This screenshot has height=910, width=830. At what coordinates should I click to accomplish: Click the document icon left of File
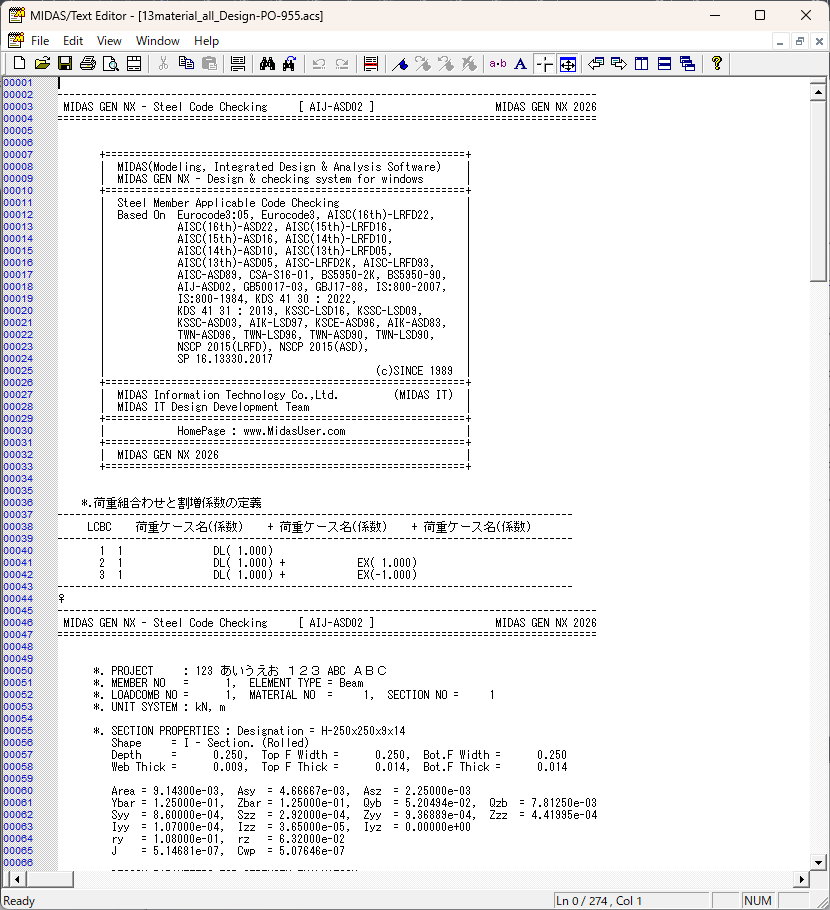[x=16, y=40]
